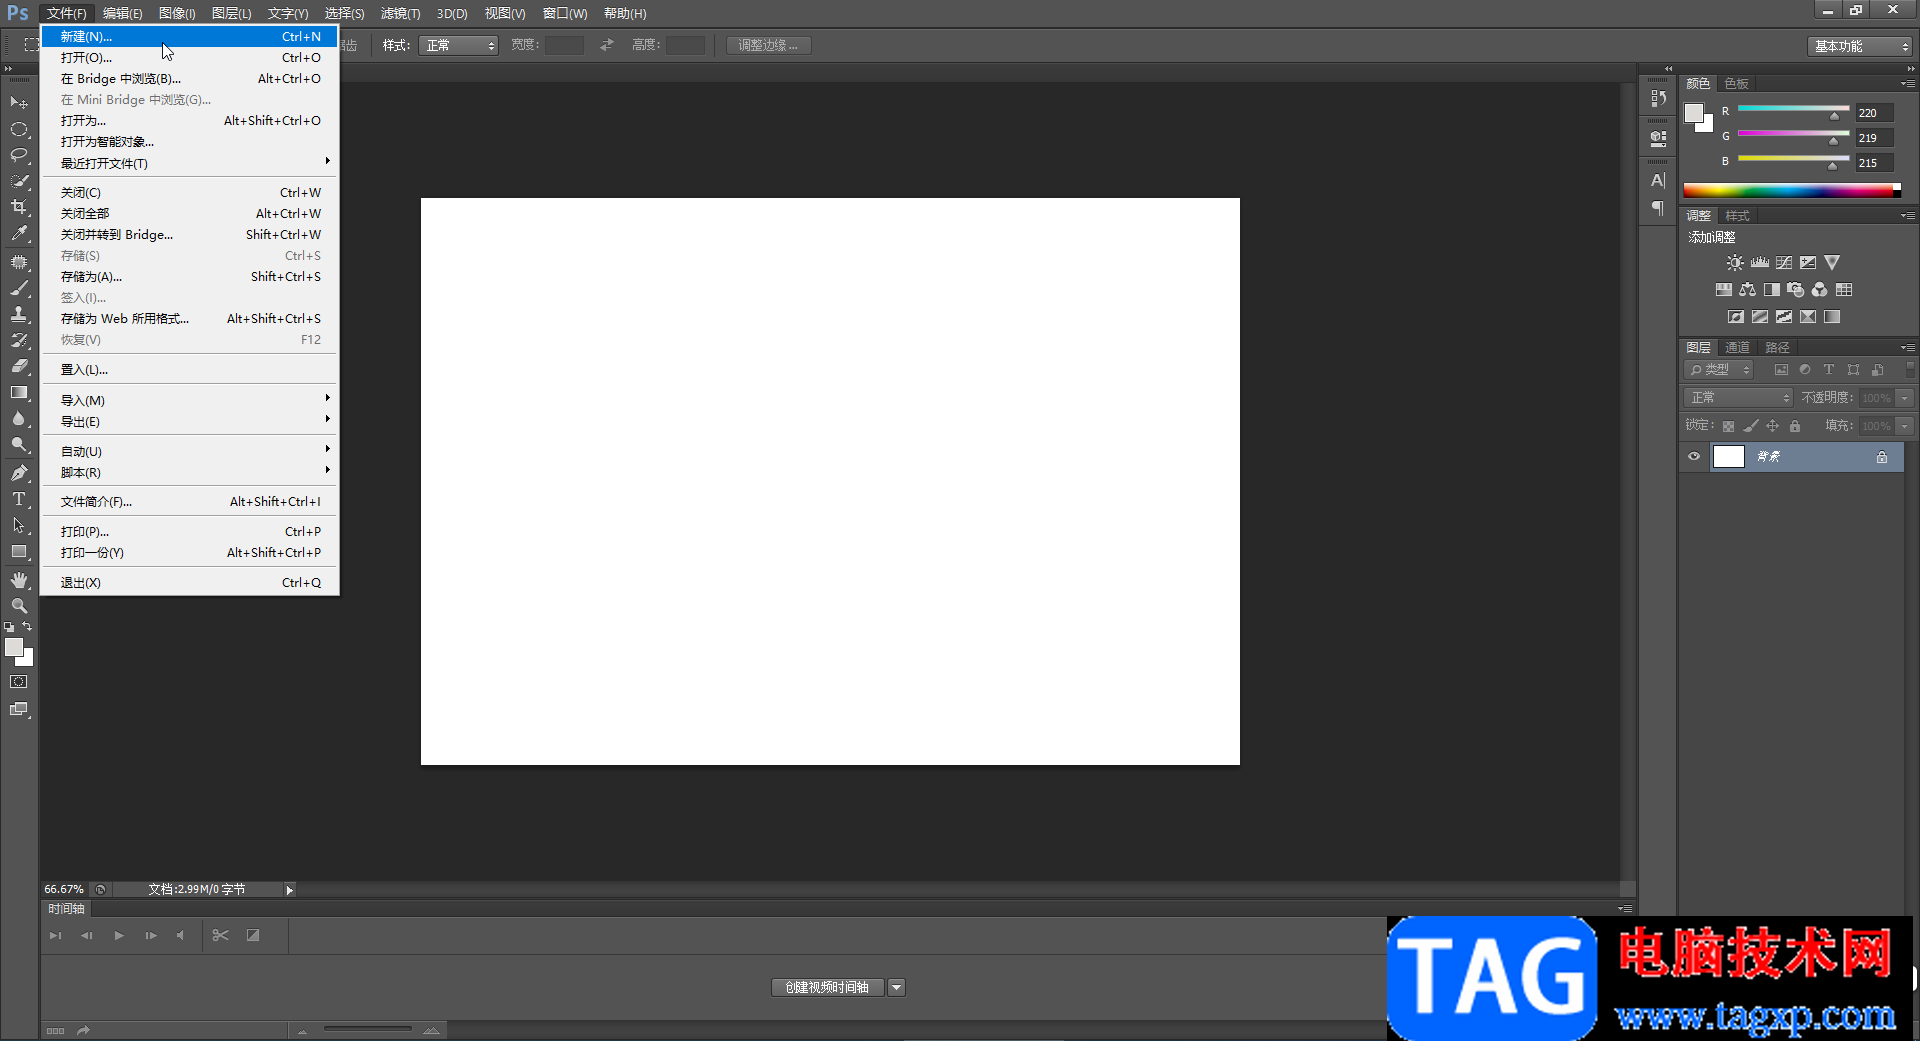Toggle lock position in Layers panel
The image size is (1920, 1041).
coord(1773,426)
